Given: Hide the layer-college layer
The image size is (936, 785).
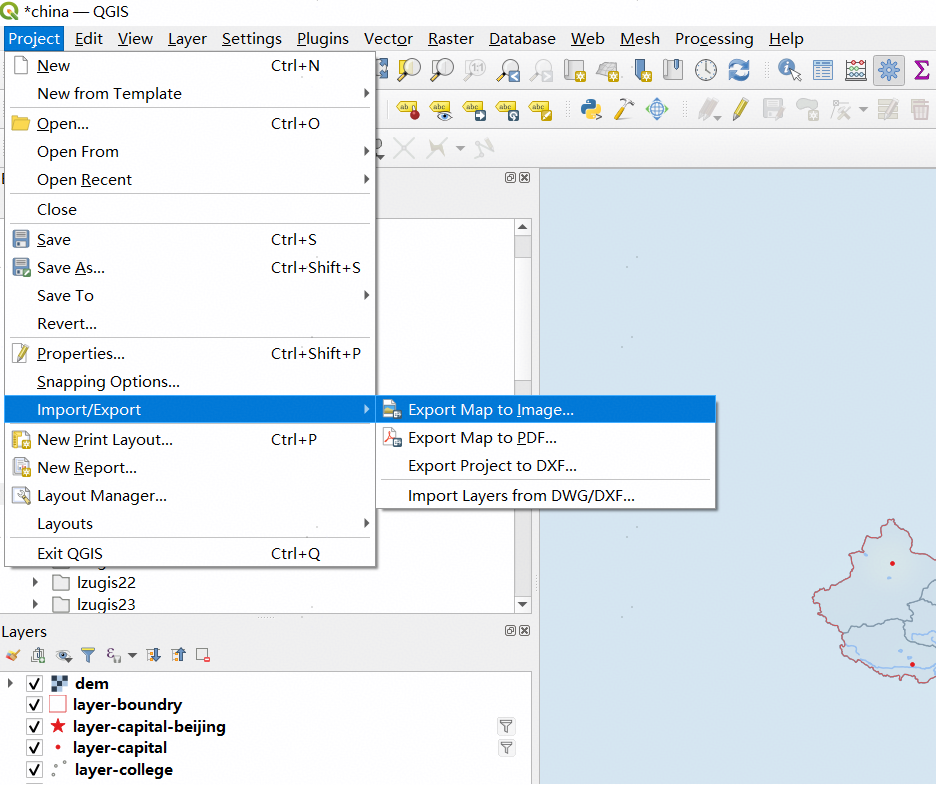Looking at the screenshot, I should (35, 770).
